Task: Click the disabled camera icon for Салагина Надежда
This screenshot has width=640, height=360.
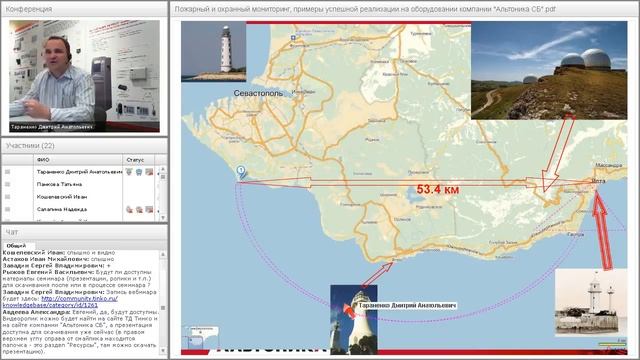Action: [149, 209]
